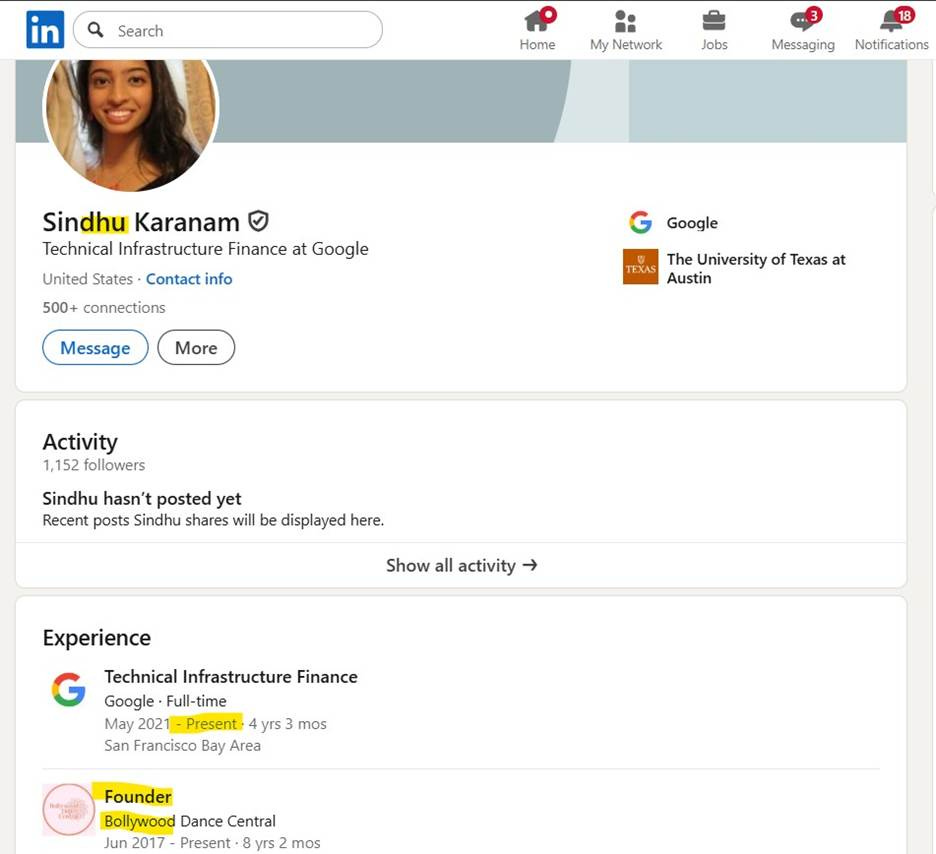
Task: Click the verification shield badge beside the name
Action: click(258, 221)
